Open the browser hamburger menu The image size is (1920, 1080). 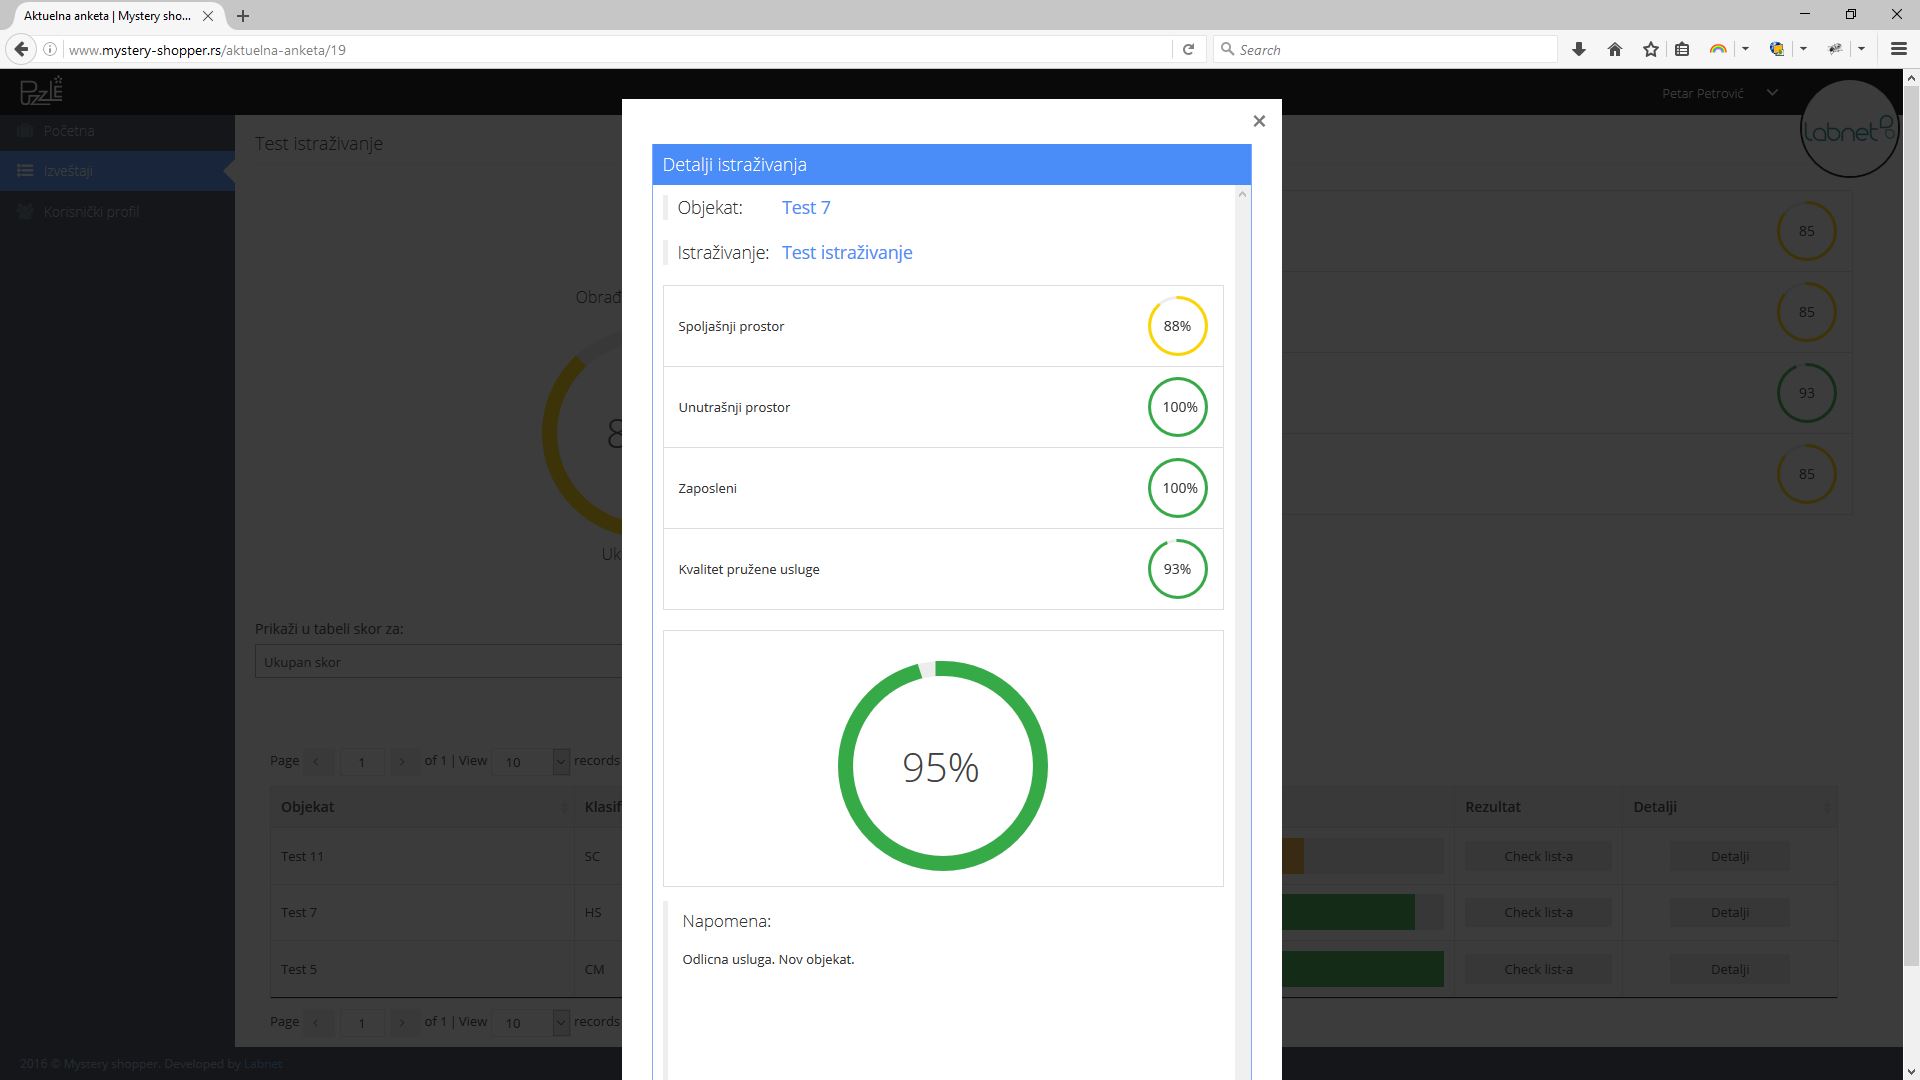pyautogui.click(x=1898, y=49)
